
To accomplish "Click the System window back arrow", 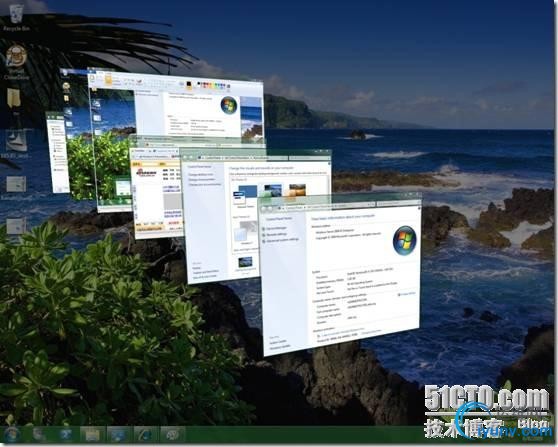I will 264,209.
